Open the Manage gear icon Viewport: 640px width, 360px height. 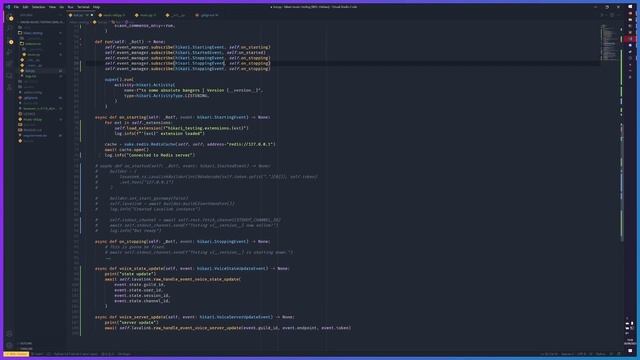(9, 345)
